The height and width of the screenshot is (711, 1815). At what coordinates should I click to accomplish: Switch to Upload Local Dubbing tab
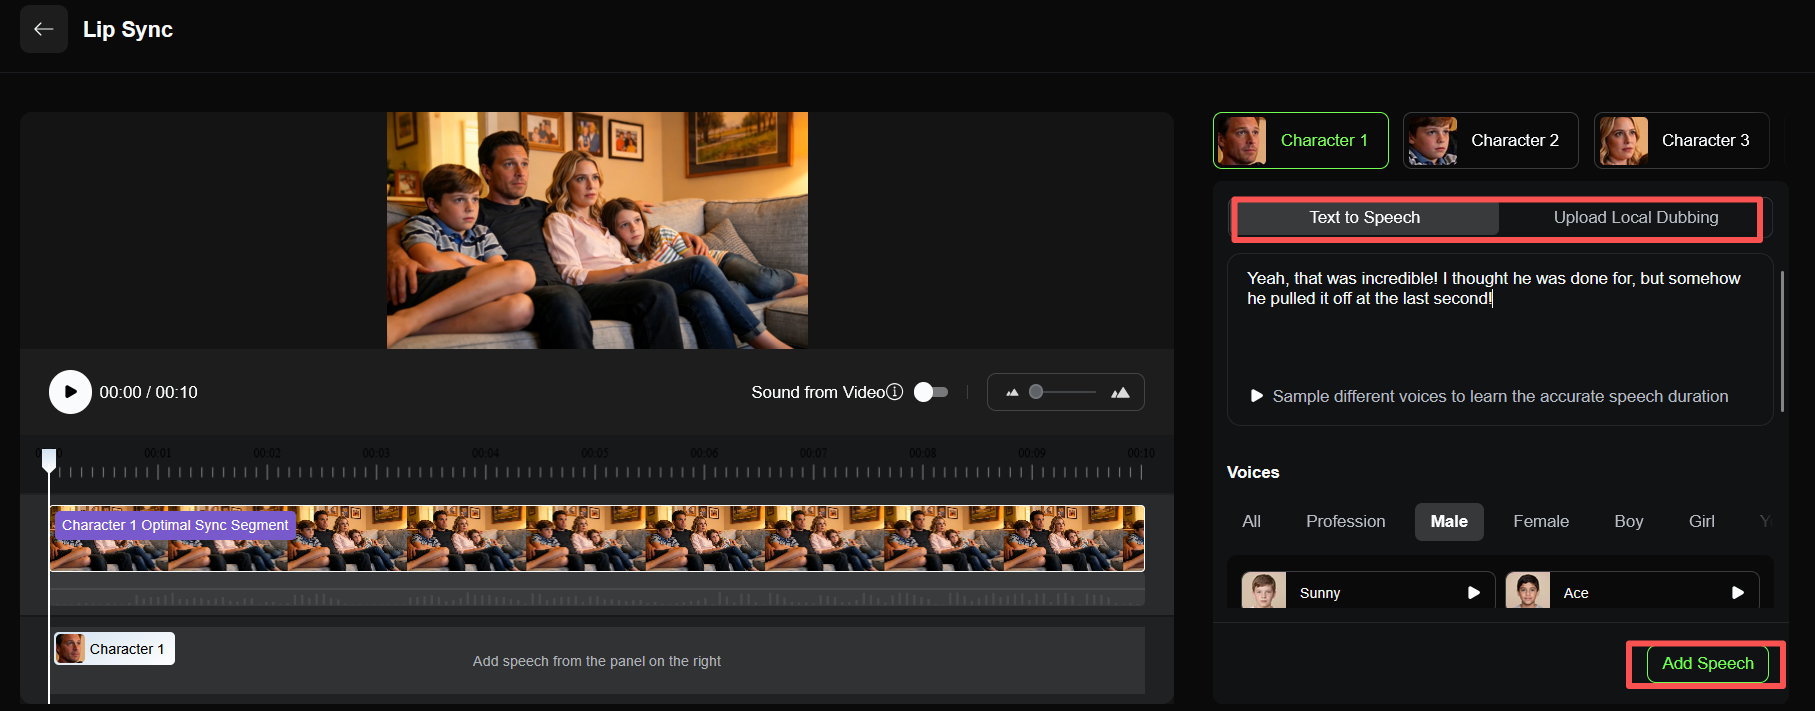click(x=1636, y=217)
